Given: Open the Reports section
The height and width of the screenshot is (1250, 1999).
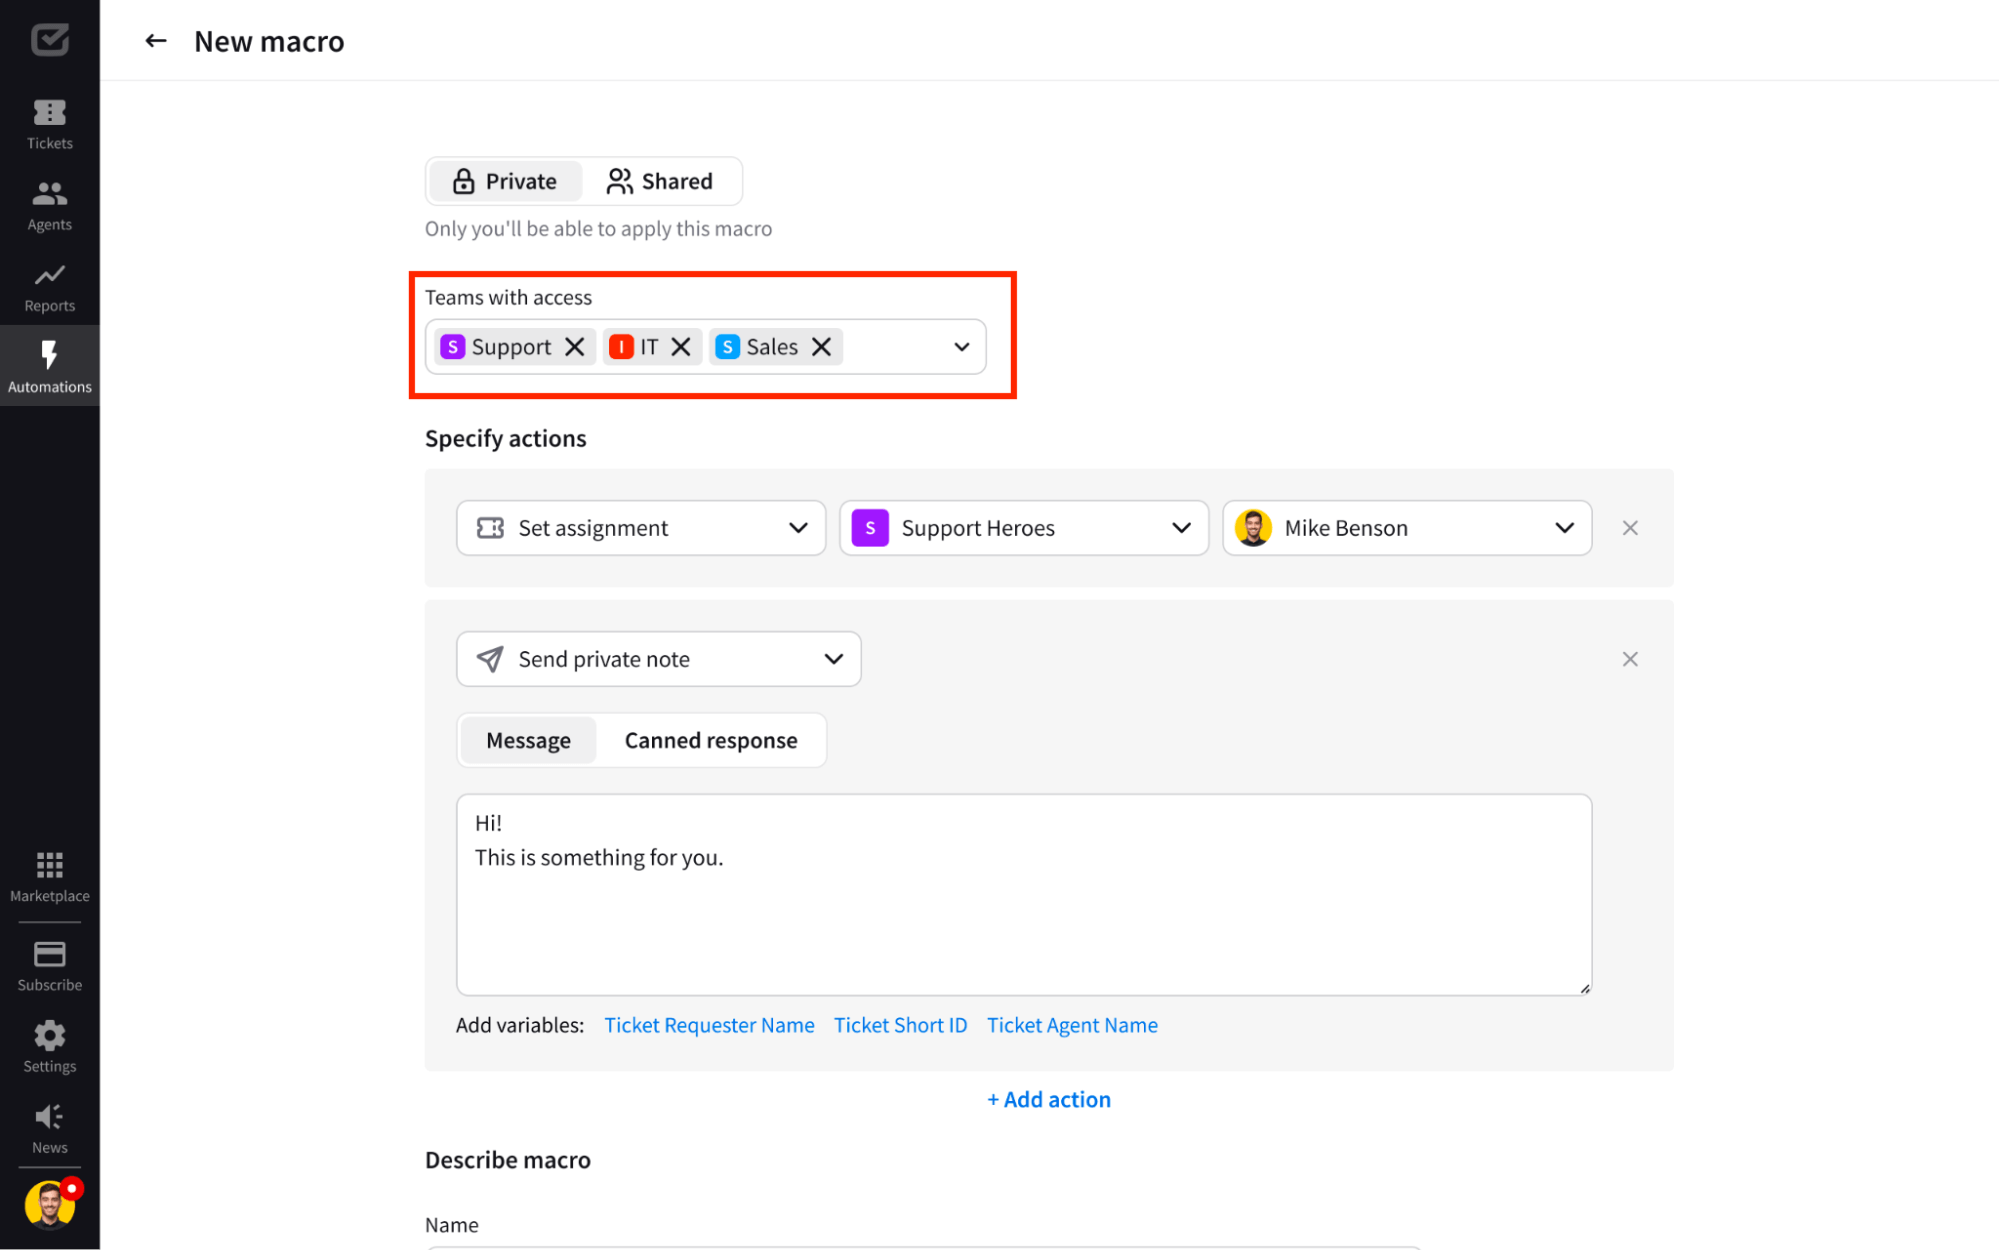Looking at the screenshot, I should click(49, 288).
